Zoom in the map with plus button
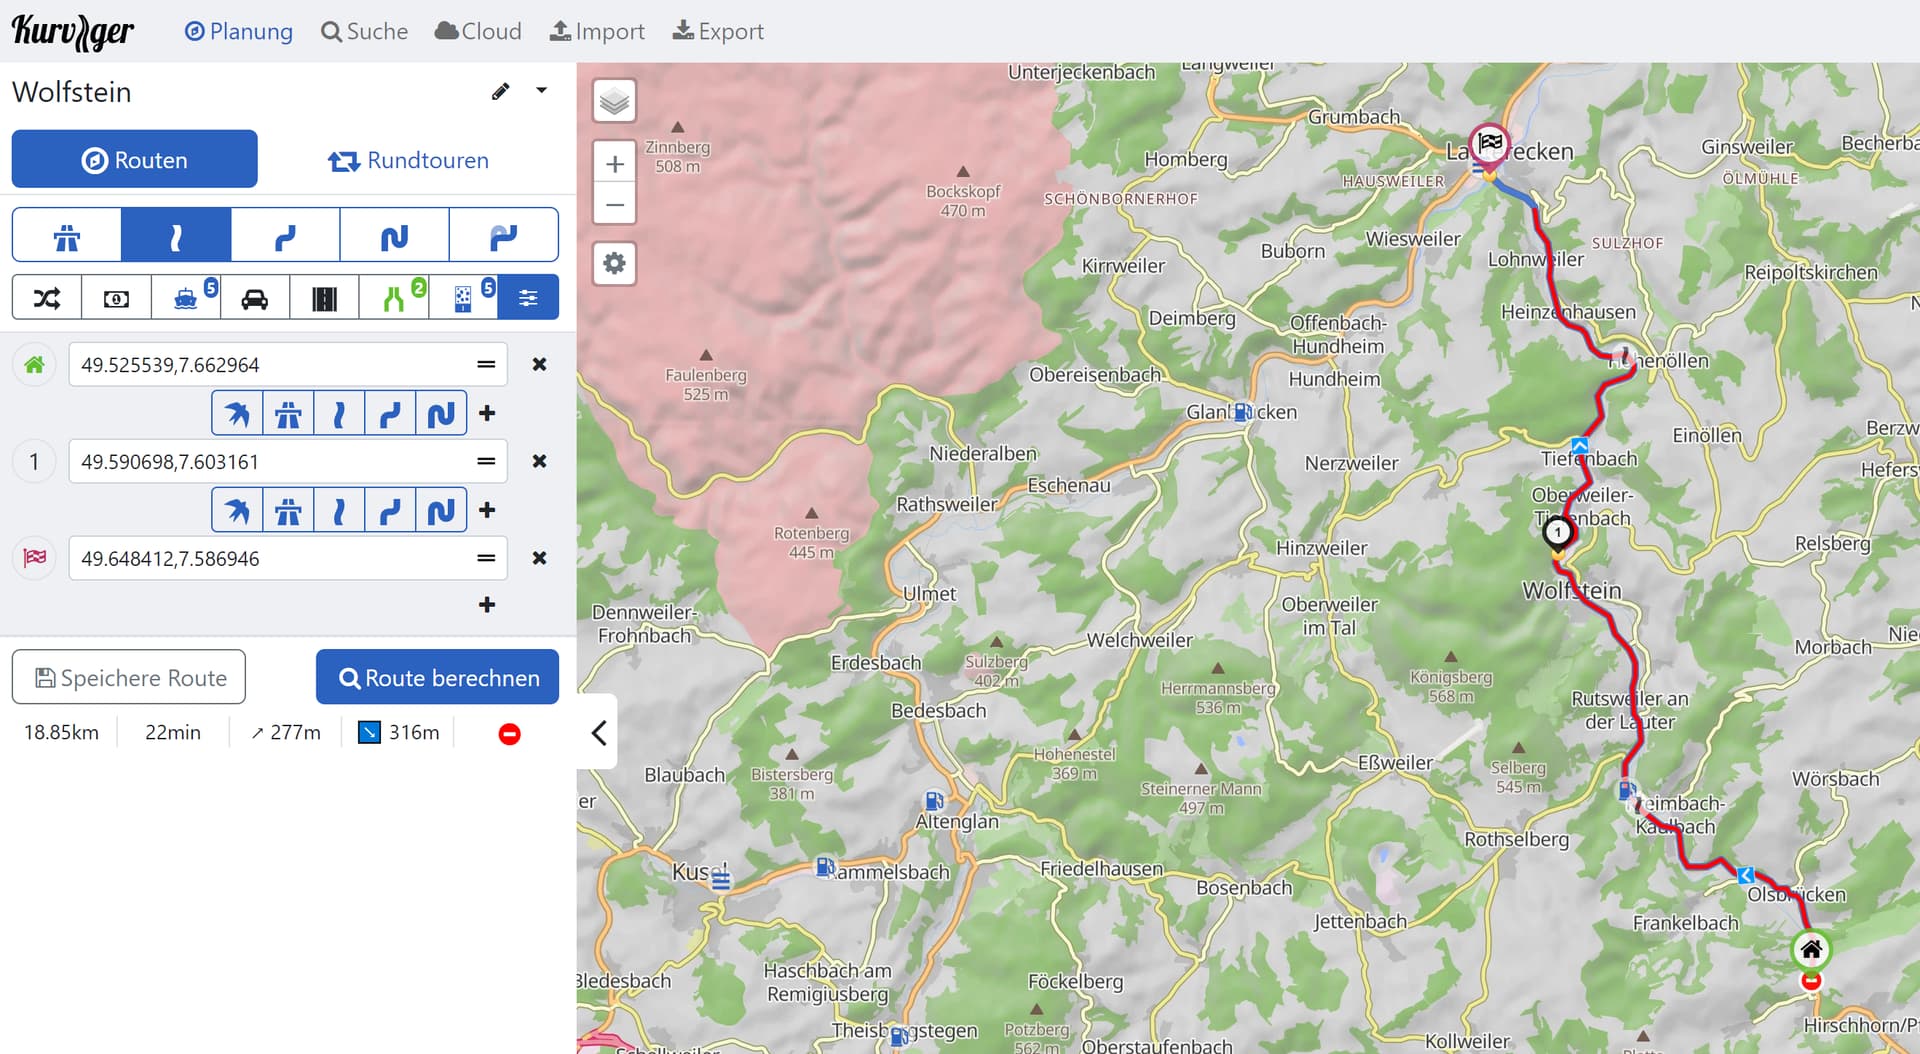 pos(614,164)
